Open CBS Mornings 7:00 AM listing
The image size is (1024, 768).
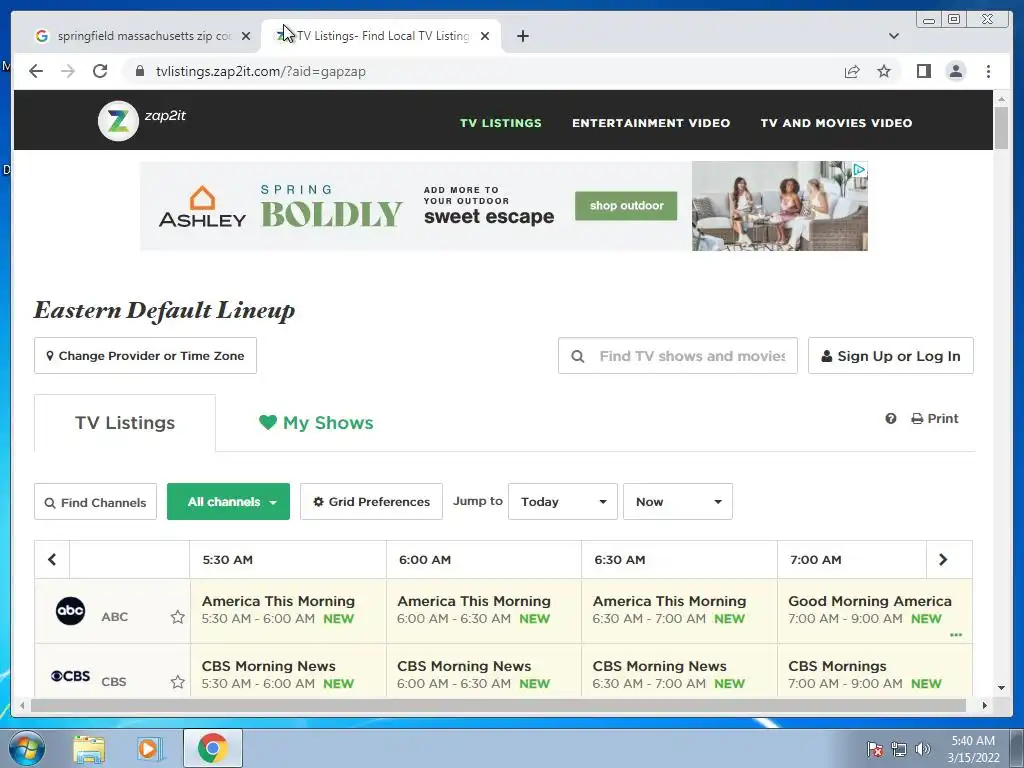click(x=874, y=671)
